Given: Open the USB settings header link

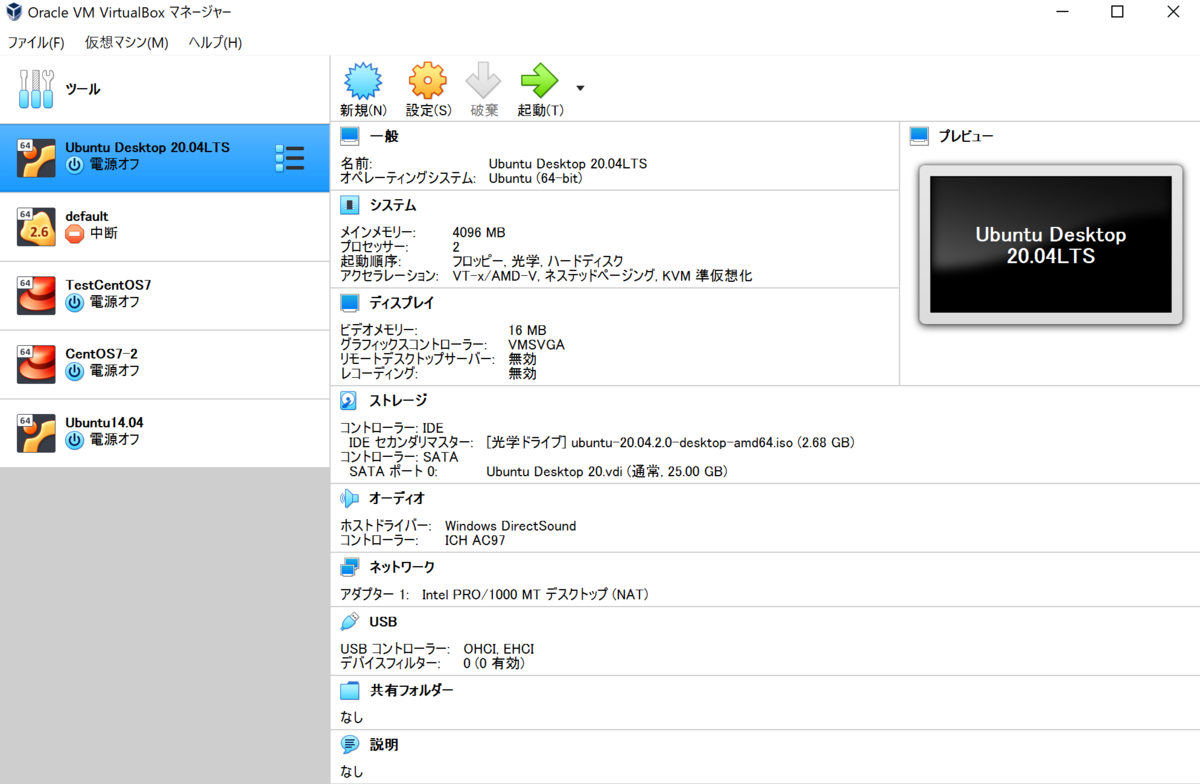Looking at the screenshot, I should (x=383, y=622).
